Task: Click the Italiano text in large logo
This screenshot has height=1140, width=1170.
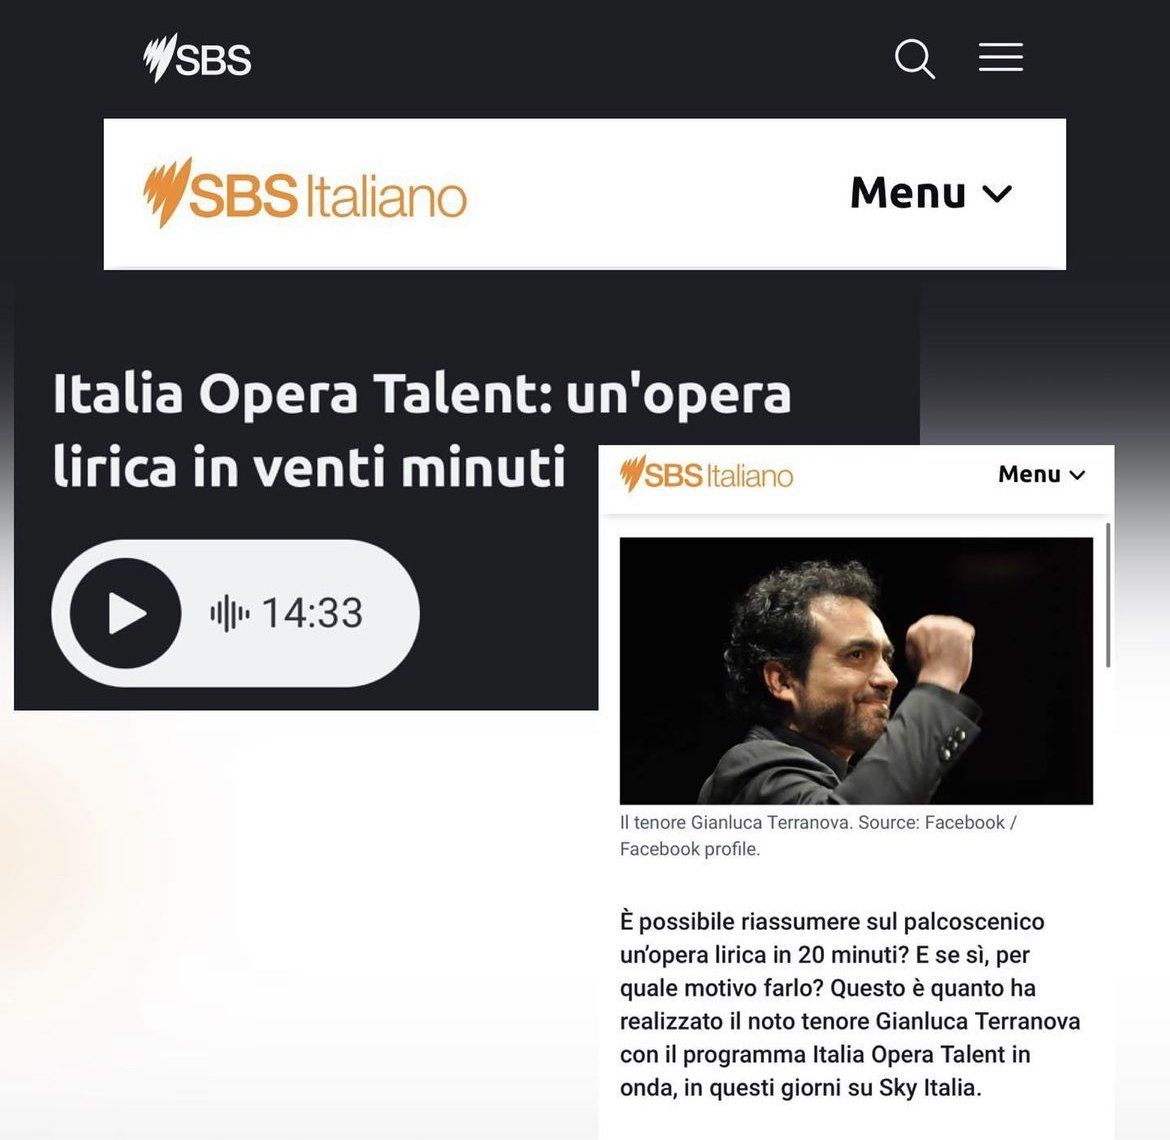Action: [x=386, y=196]
